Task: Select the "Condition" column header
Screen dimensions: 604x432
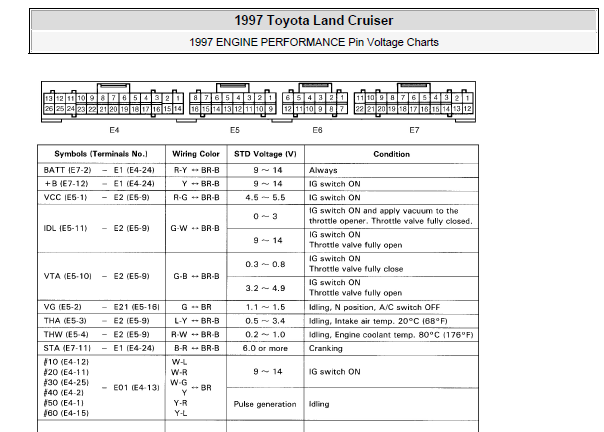Action: [391, 154]
